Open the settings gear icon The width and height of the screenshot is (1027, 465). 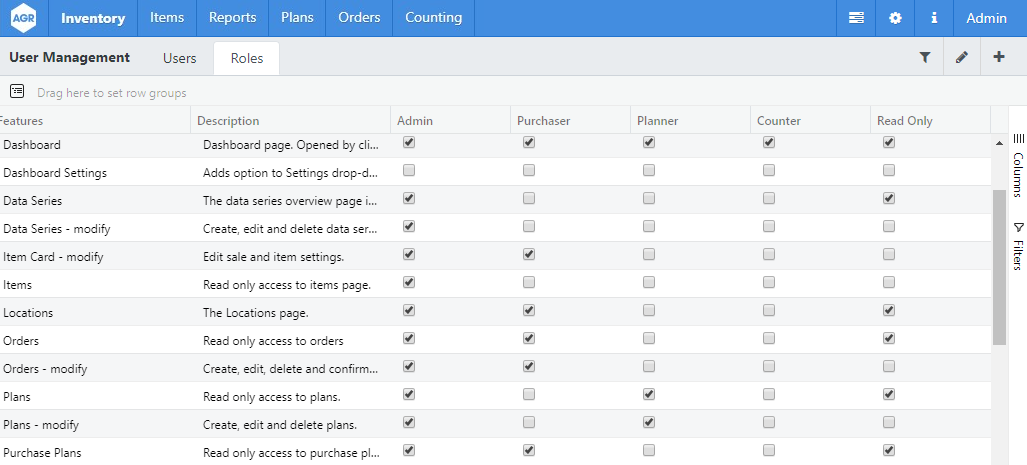click(895, 18)
